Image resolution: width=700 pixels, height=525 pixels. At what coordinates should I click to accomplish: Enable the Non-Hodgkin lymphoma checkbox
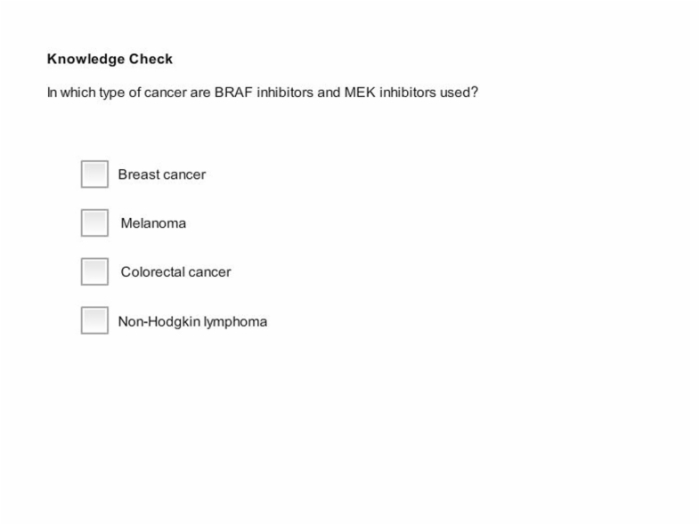click(x=95, y=320)
